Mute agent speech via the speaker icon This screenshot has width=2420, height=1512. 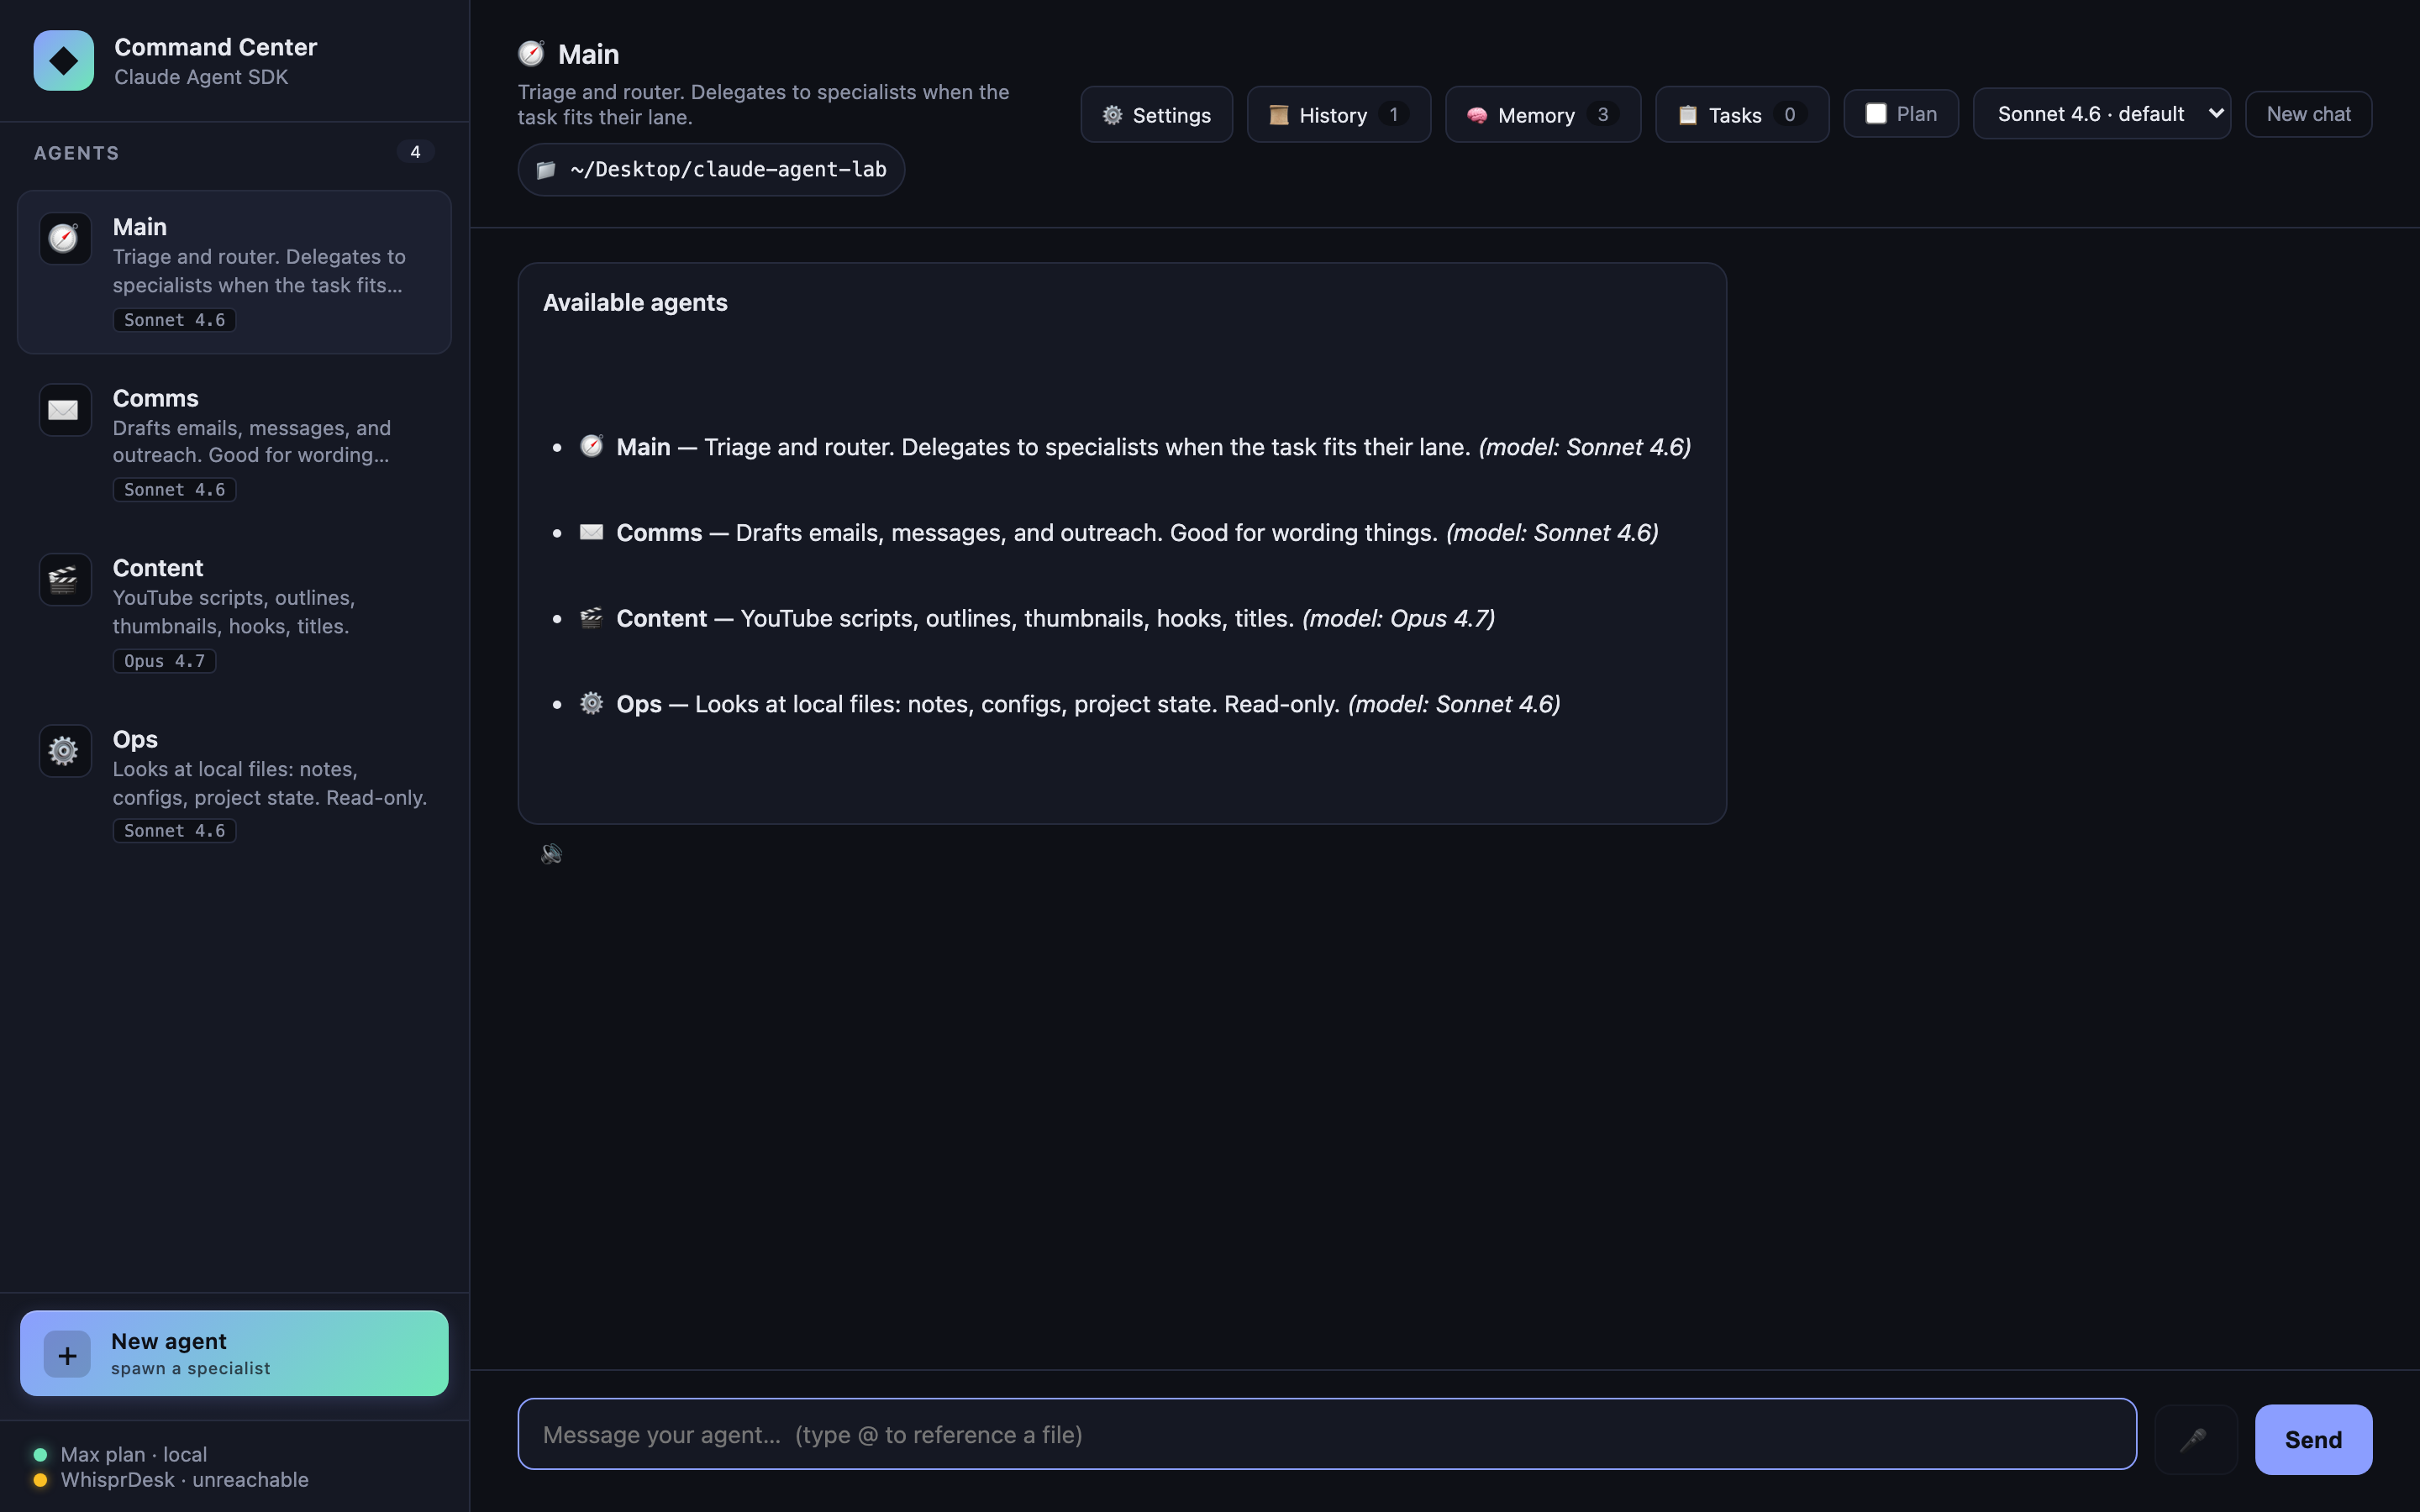(x=550, y=853)
